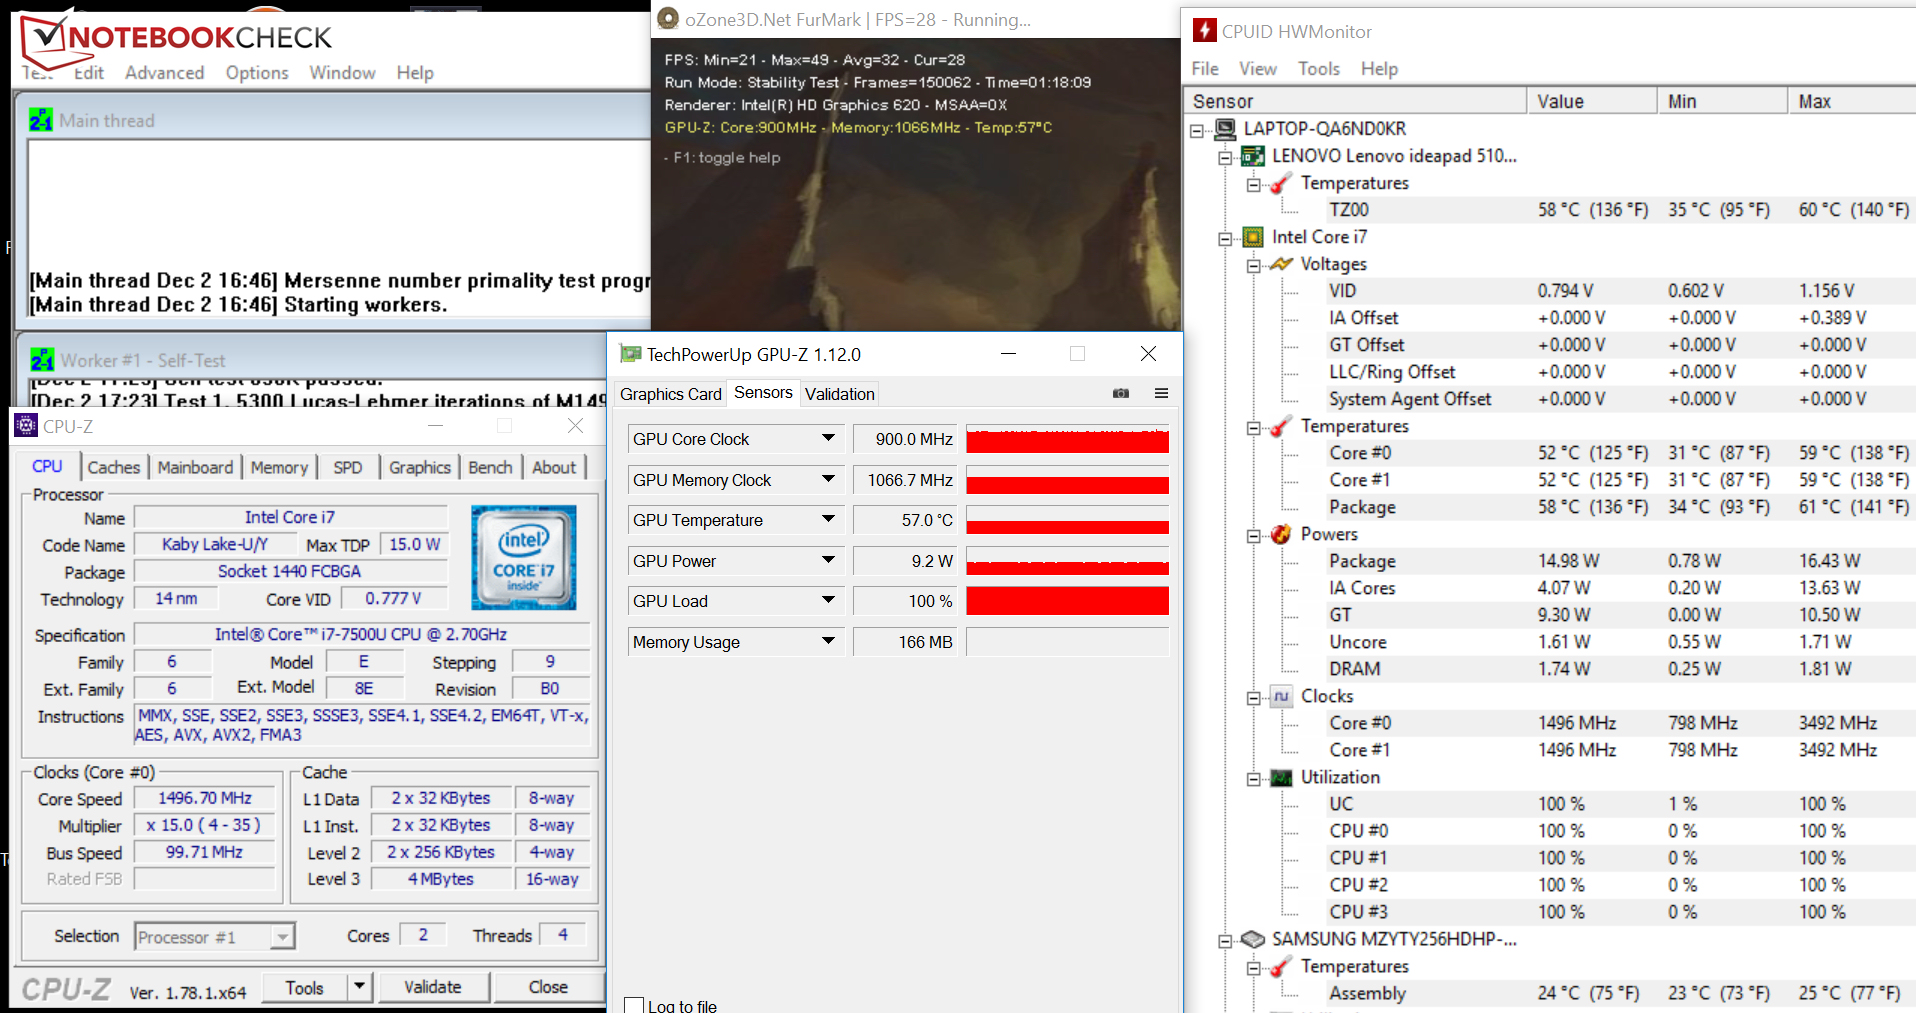This screenshot has width=1916, height=1013.
Task: Open the GPU Memory Clock sensor dropdown
Action: tap(828, 479)
